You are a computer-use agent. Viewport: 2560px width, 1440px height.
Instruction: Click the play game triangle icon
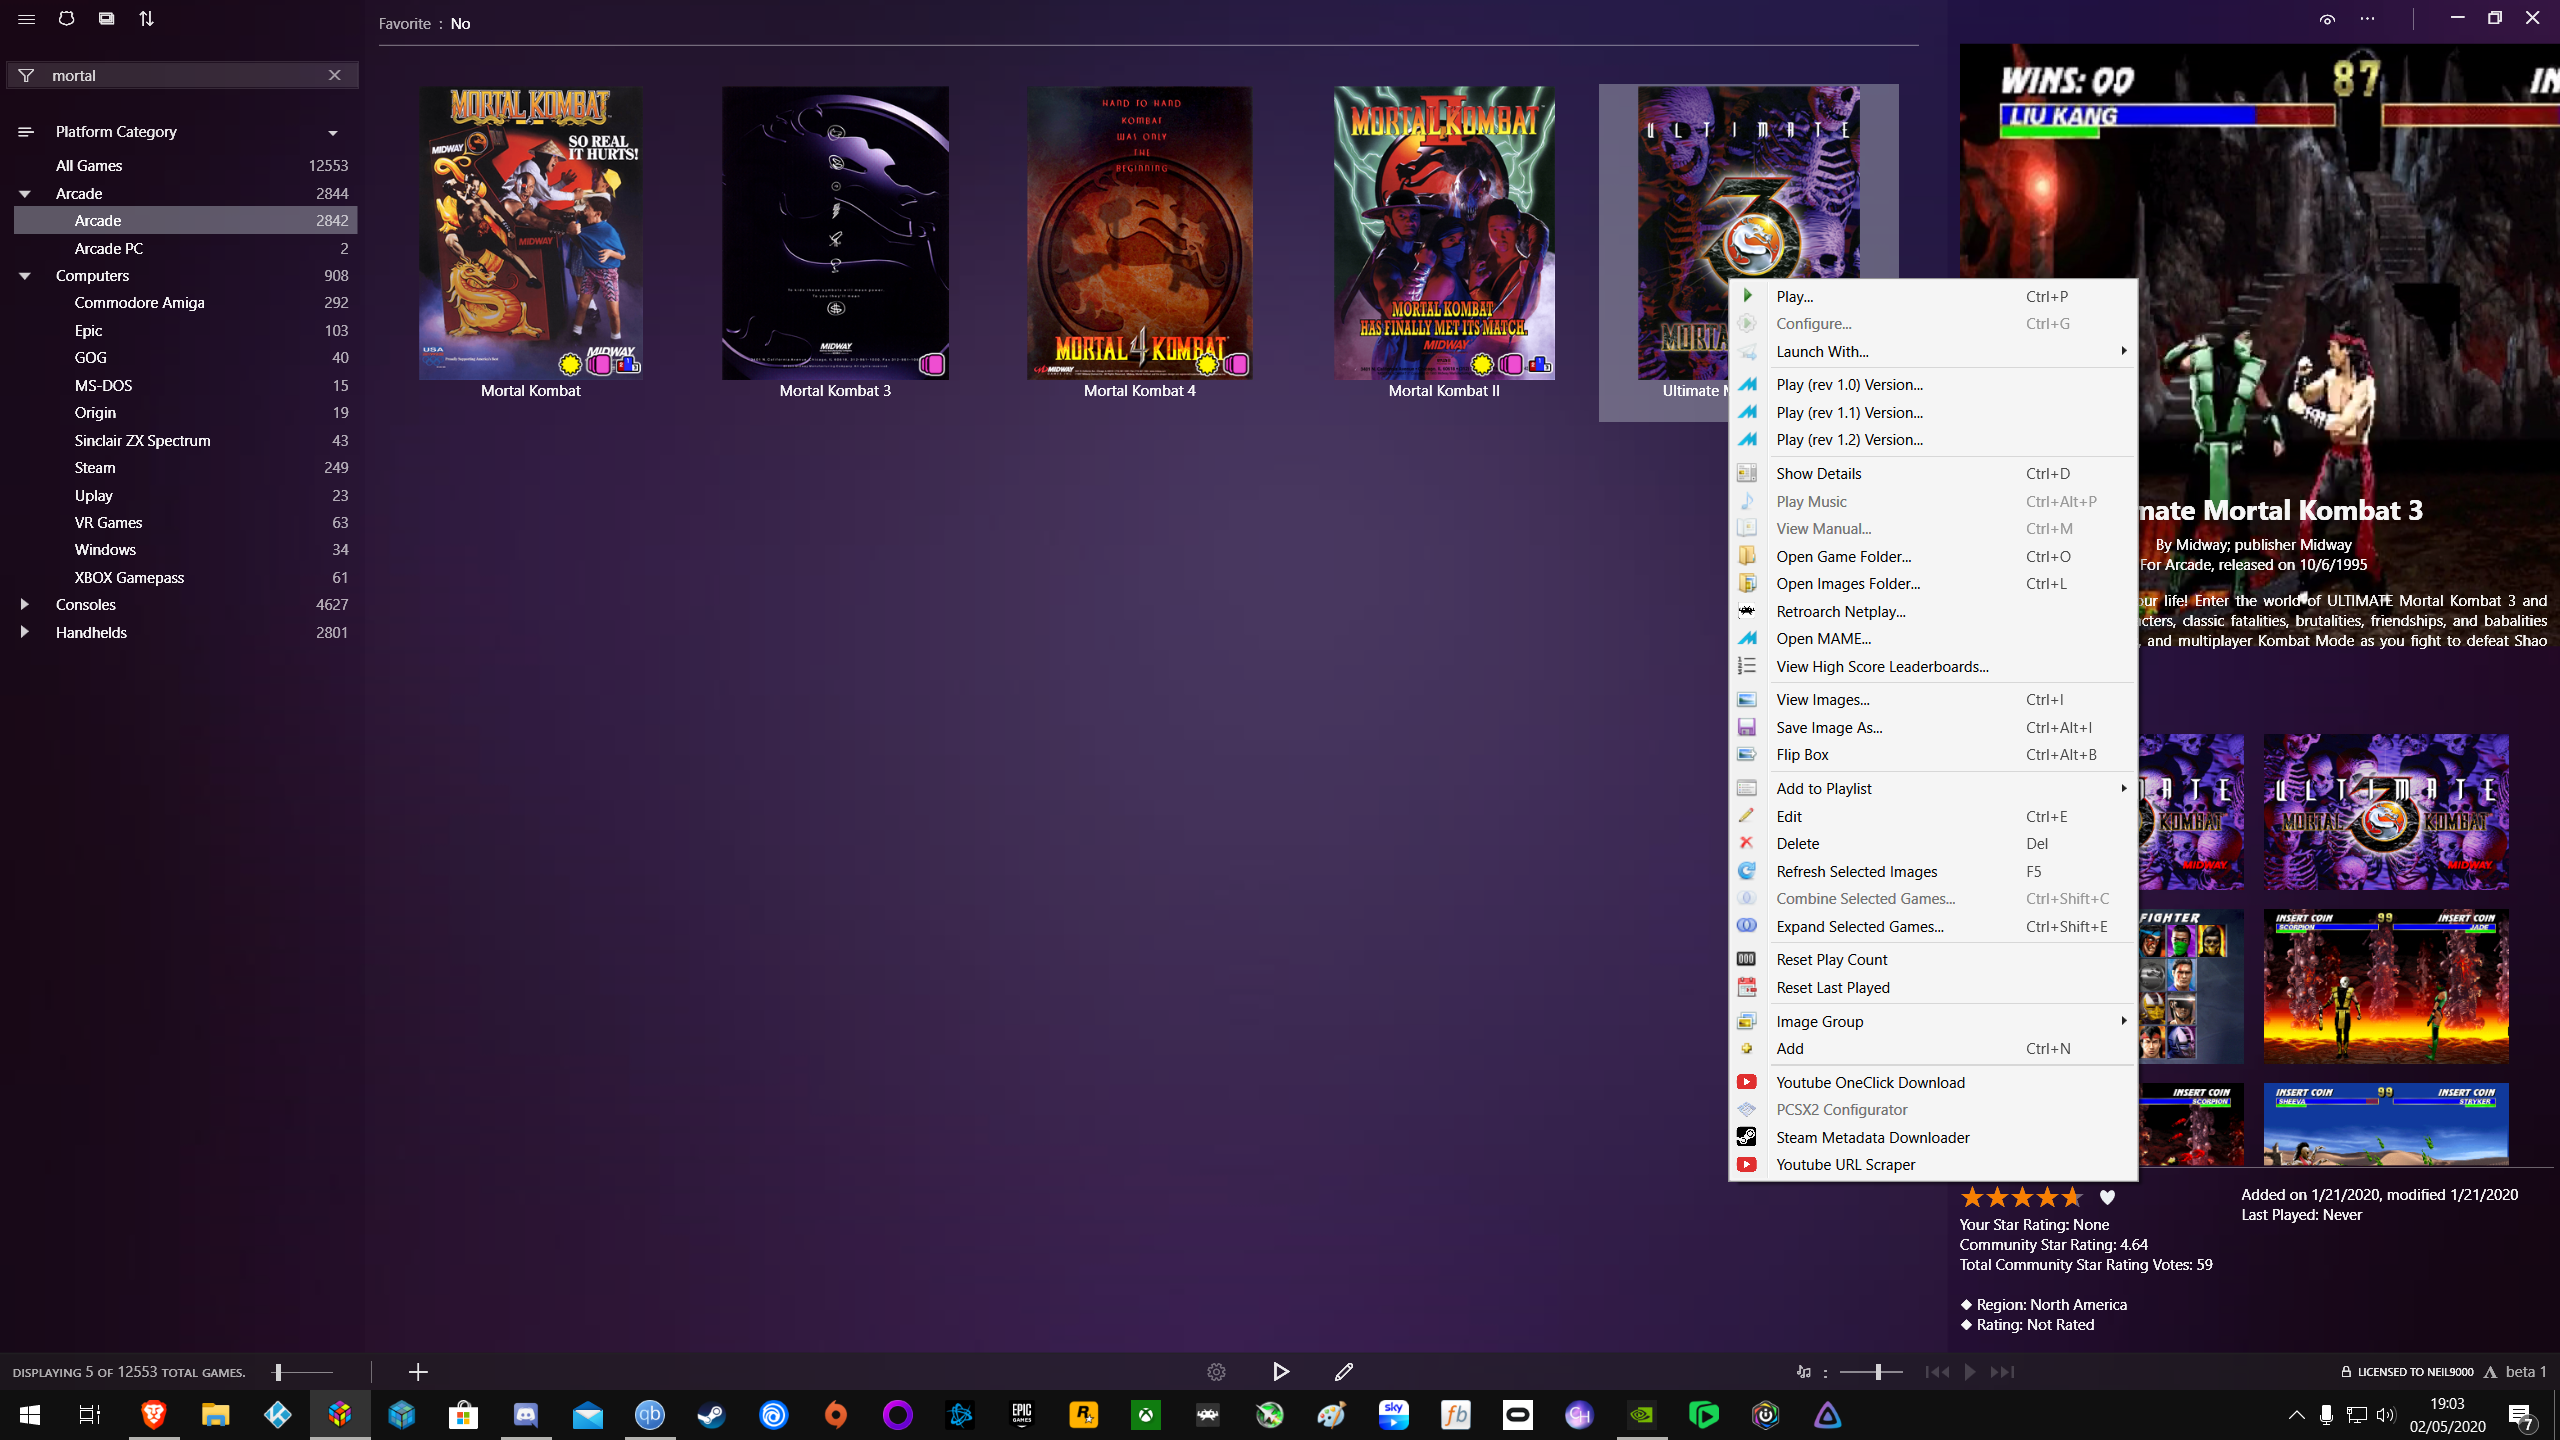pos(1281,1372)
